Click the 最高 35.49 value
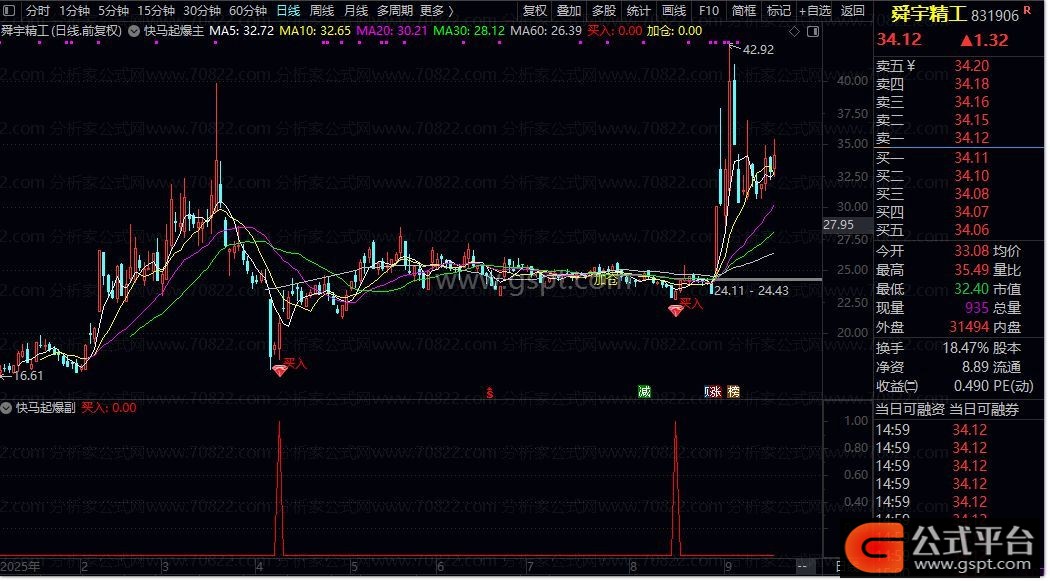Screen dimensions: 1050x581 [x=972, y=270]
